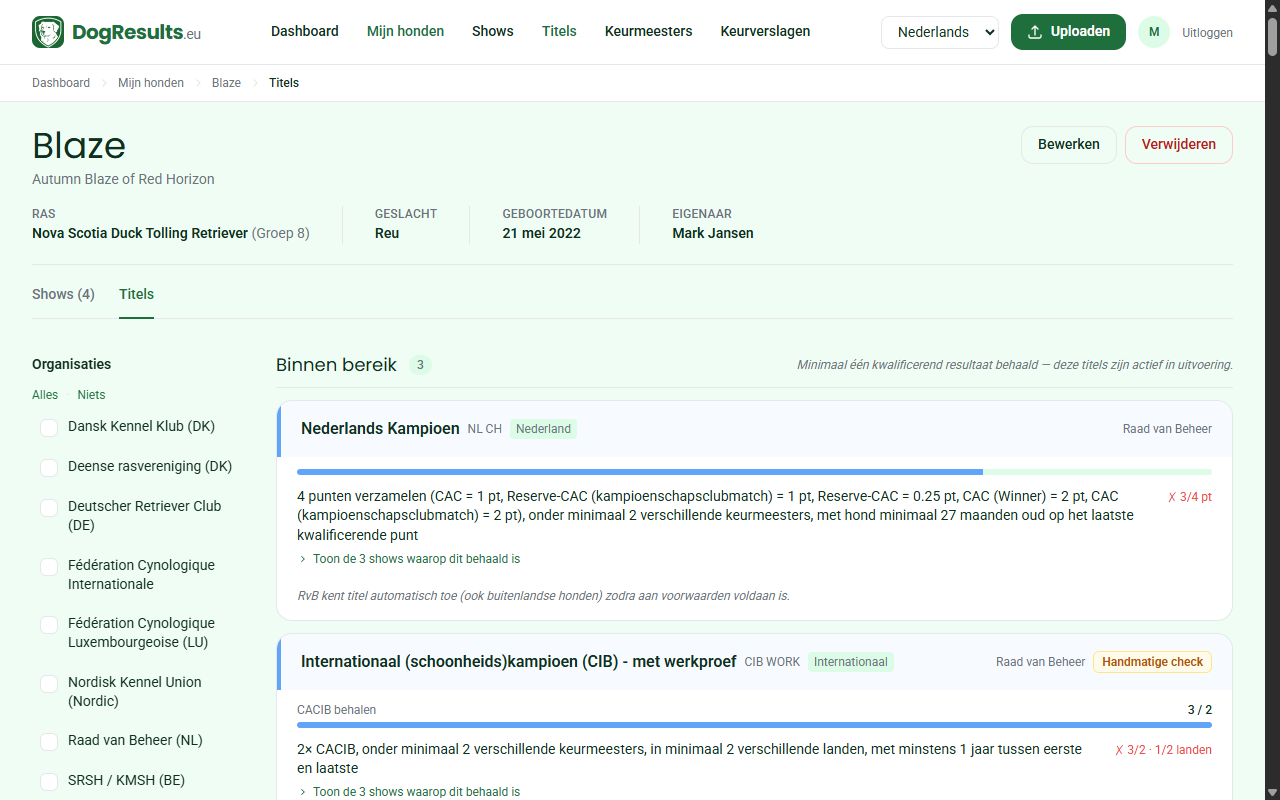1280x800 pixels.
Task: Open the Keurmeesters page
Action: (x=648, y=31)
